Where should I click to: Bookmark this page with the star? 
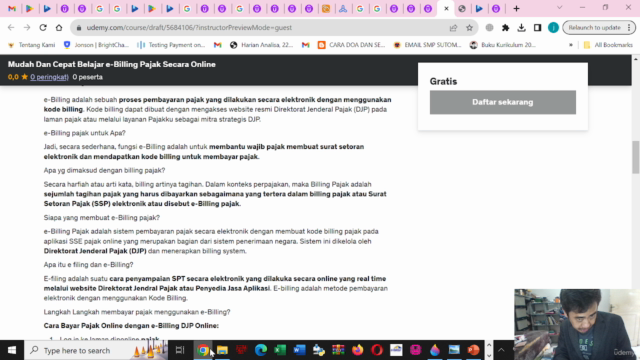[469, 28]
